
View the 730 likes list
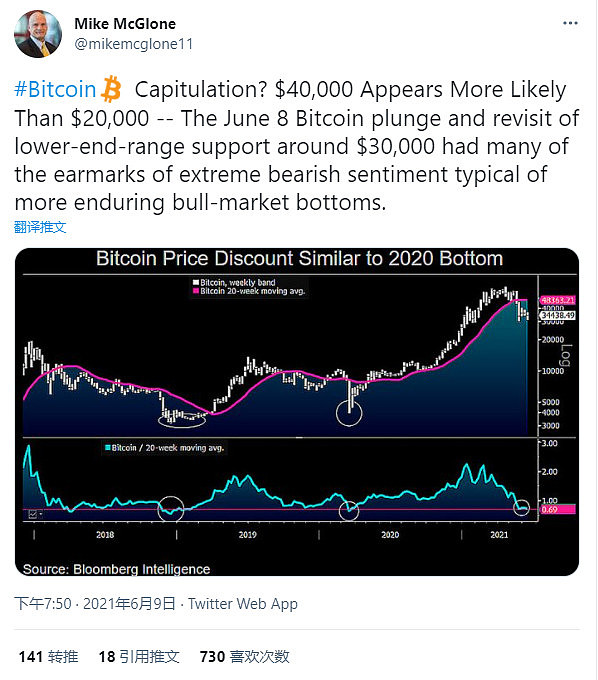coord(245,657)
